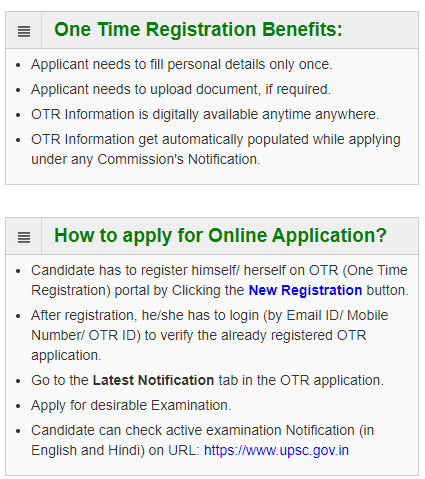Click the 'tab in the OTR application' text
425x479 pixels.
coord(301,380)
